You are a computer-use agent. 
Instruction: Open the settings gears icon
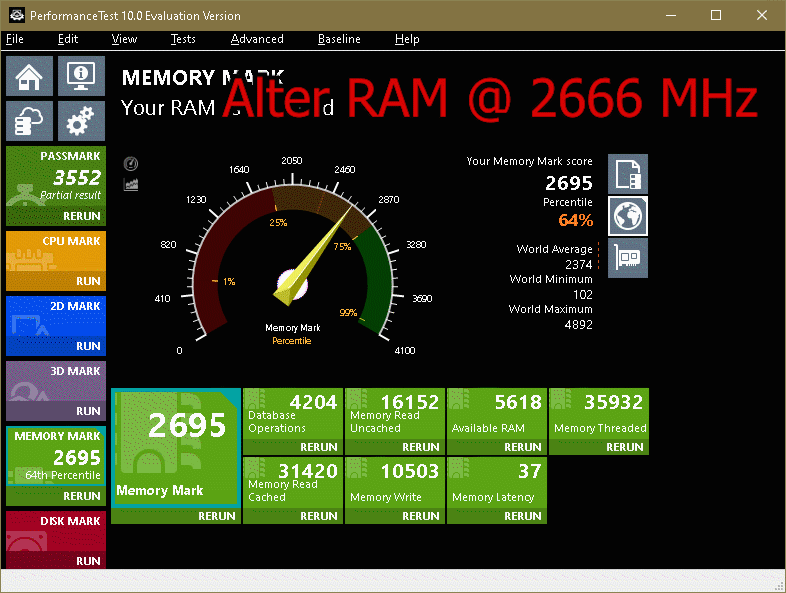tap(81, 121)
